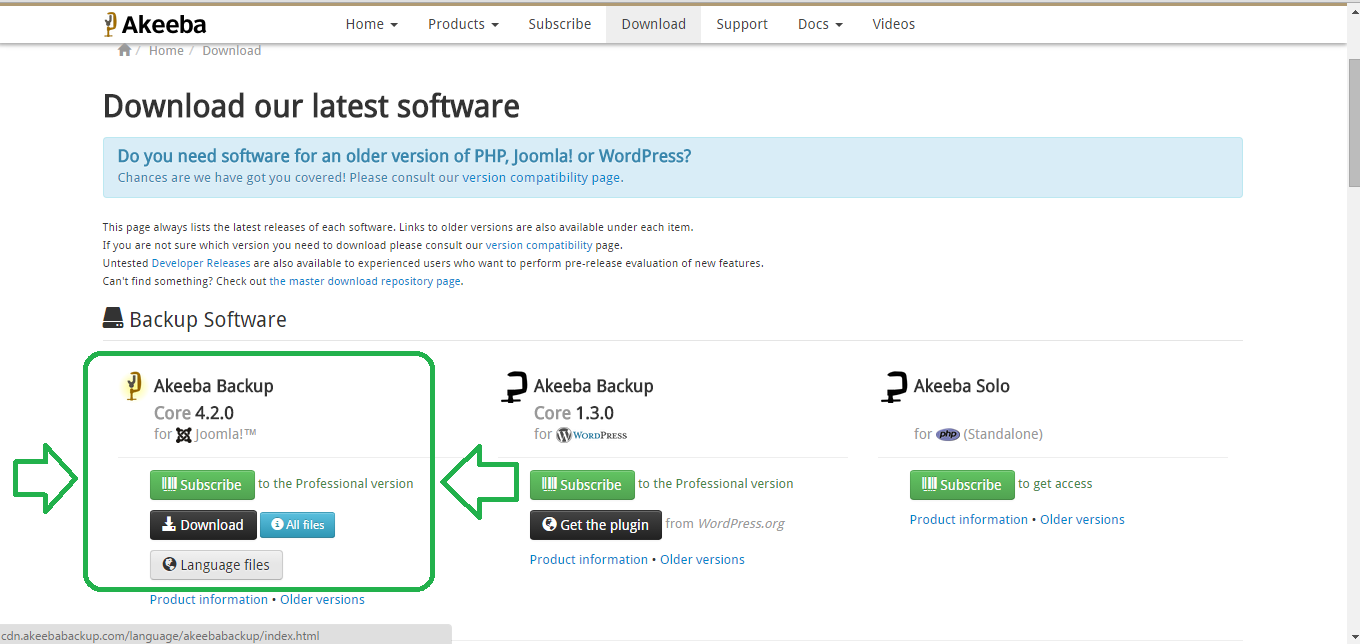This screenshot has width=1360, height=644.
Task: Select the Download nav item
Action: (x=653, y=24)
